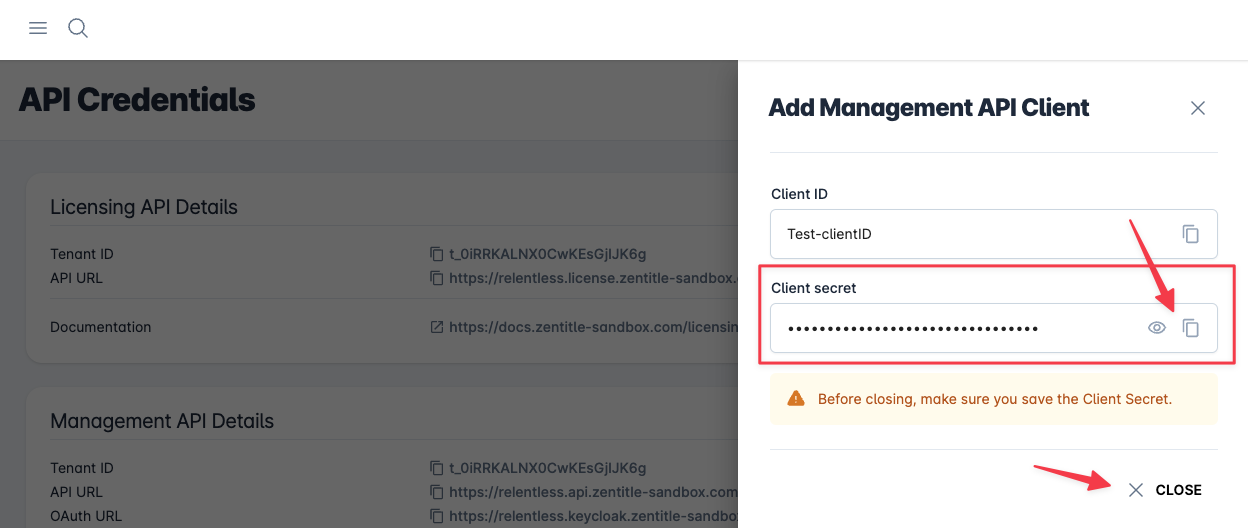Open the hamburger navigation menu
The image size is (1248, 528).
tap(38, 28)
